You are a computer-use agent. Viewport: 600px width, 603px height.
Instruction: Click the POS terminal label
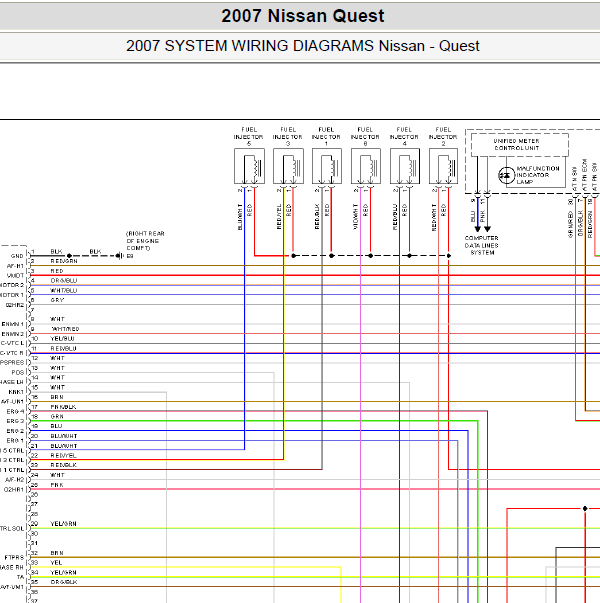click(x=17, y=372)
